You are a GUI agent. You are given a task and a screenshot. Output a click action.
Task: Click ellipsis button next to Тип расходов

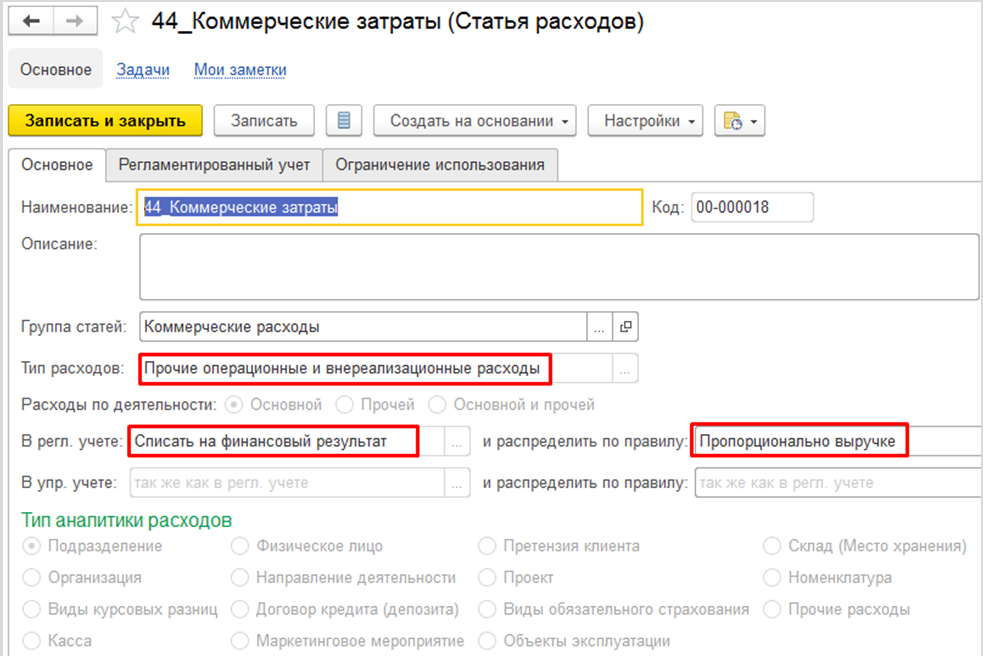pos(625,369)
